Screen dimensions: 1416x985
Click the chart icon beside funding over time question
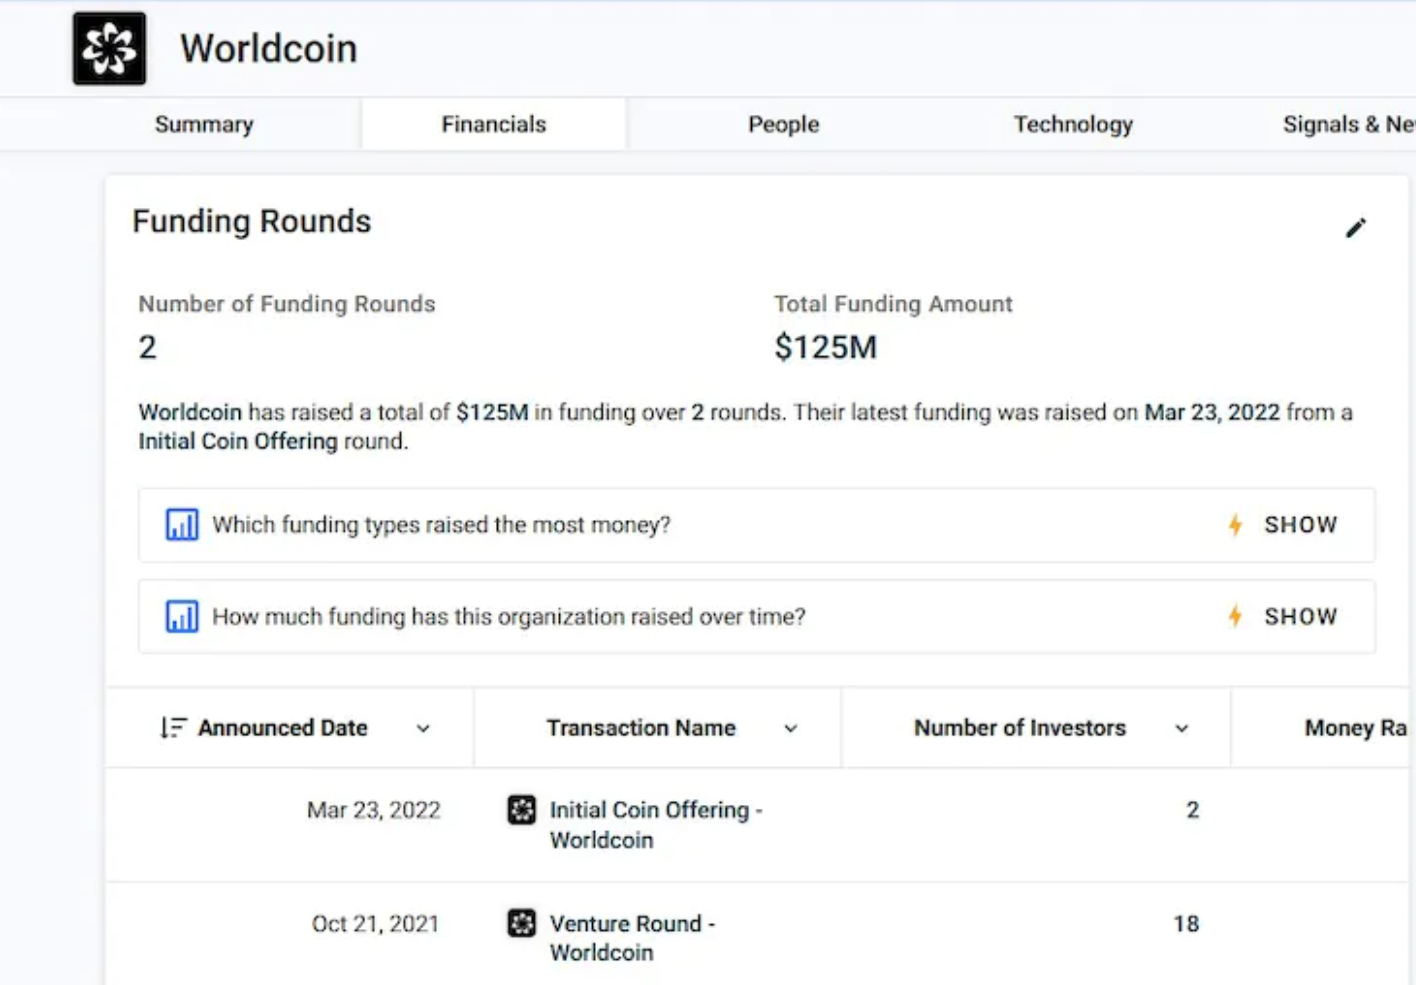tap(182, 617)
